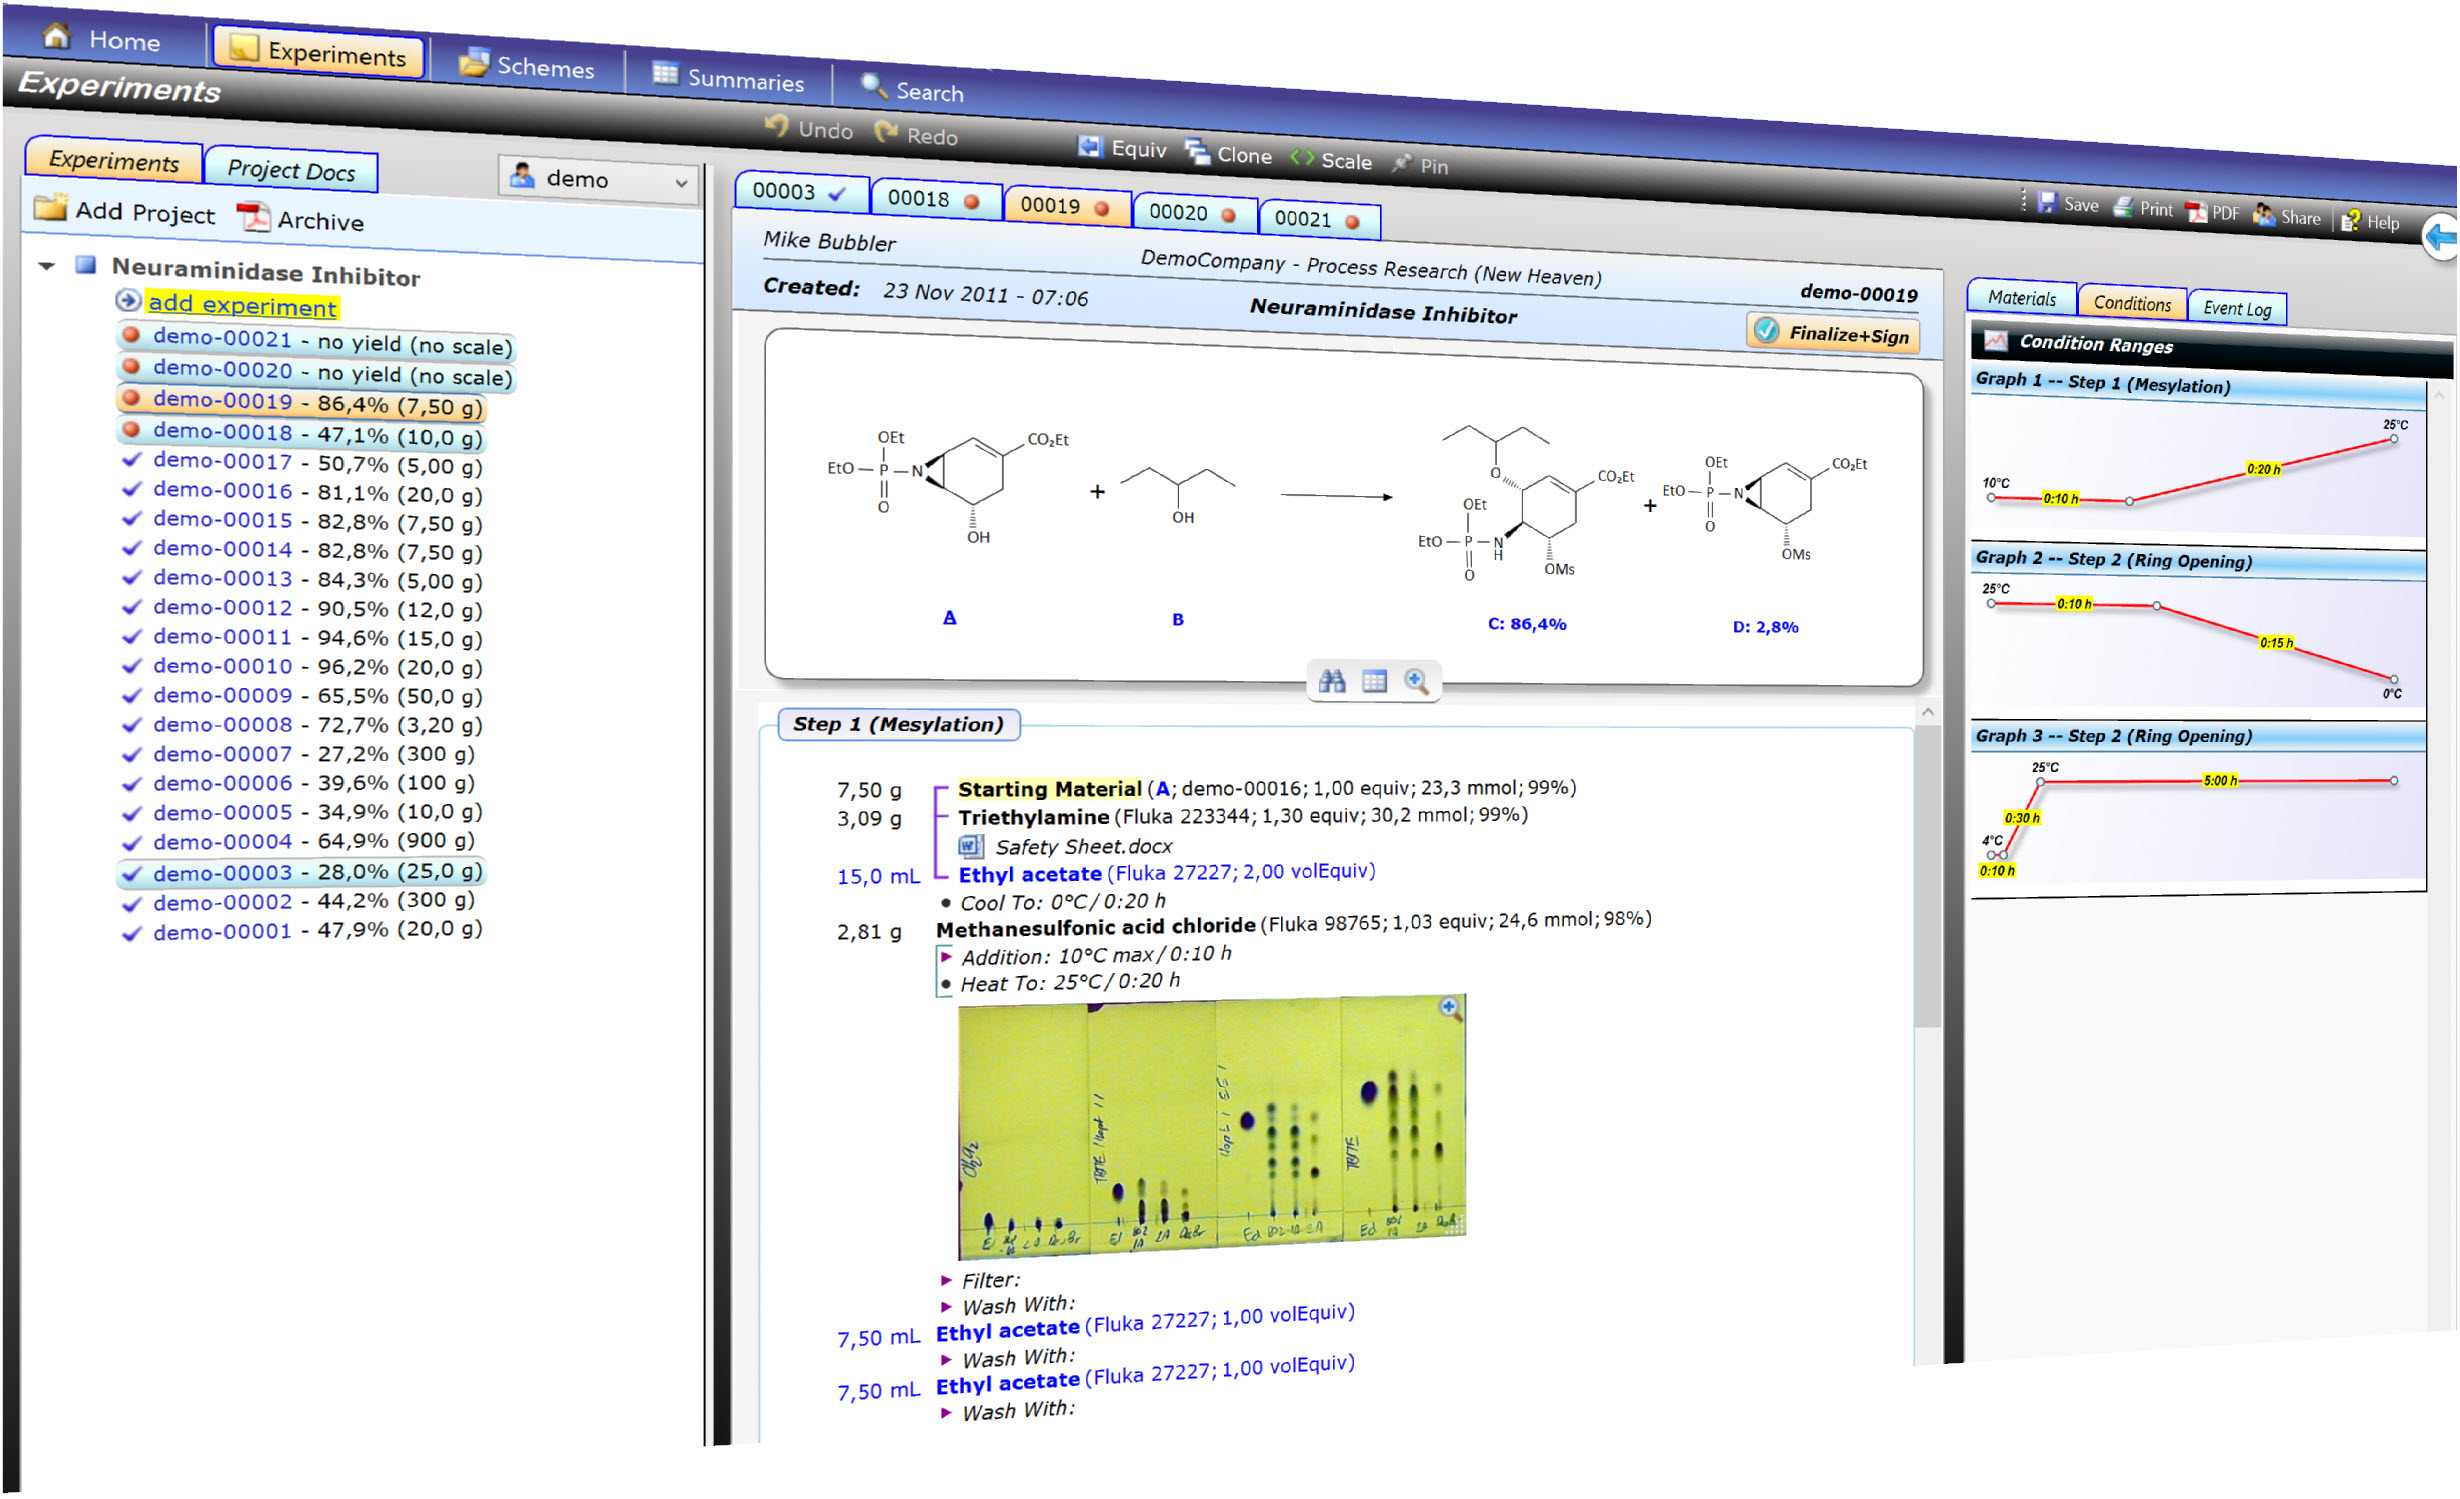Click the table grid icon below scheme

pos(1376,682)
